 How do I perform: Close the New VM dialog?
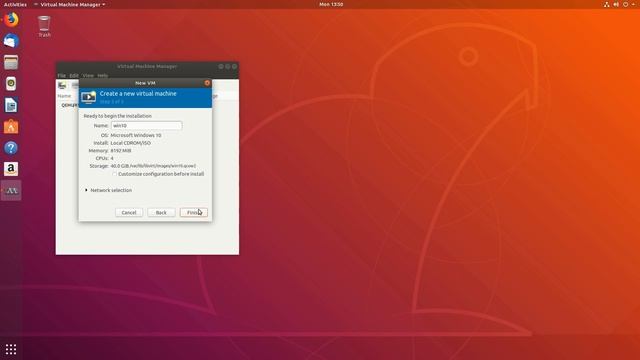[207, 83]
